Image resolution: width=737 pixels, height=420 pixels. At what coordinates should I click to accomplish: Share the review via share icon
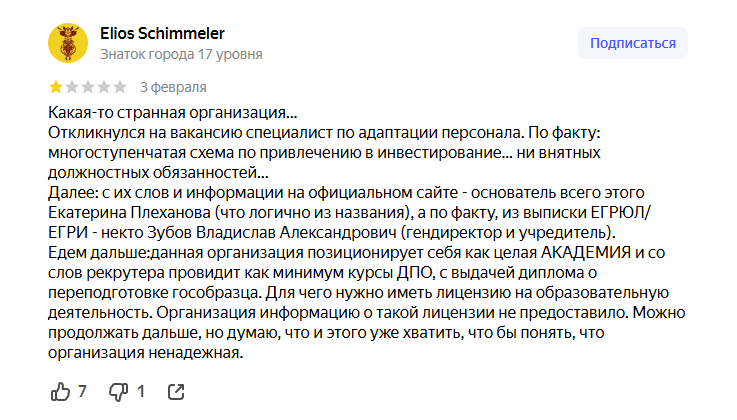[175, 391]
